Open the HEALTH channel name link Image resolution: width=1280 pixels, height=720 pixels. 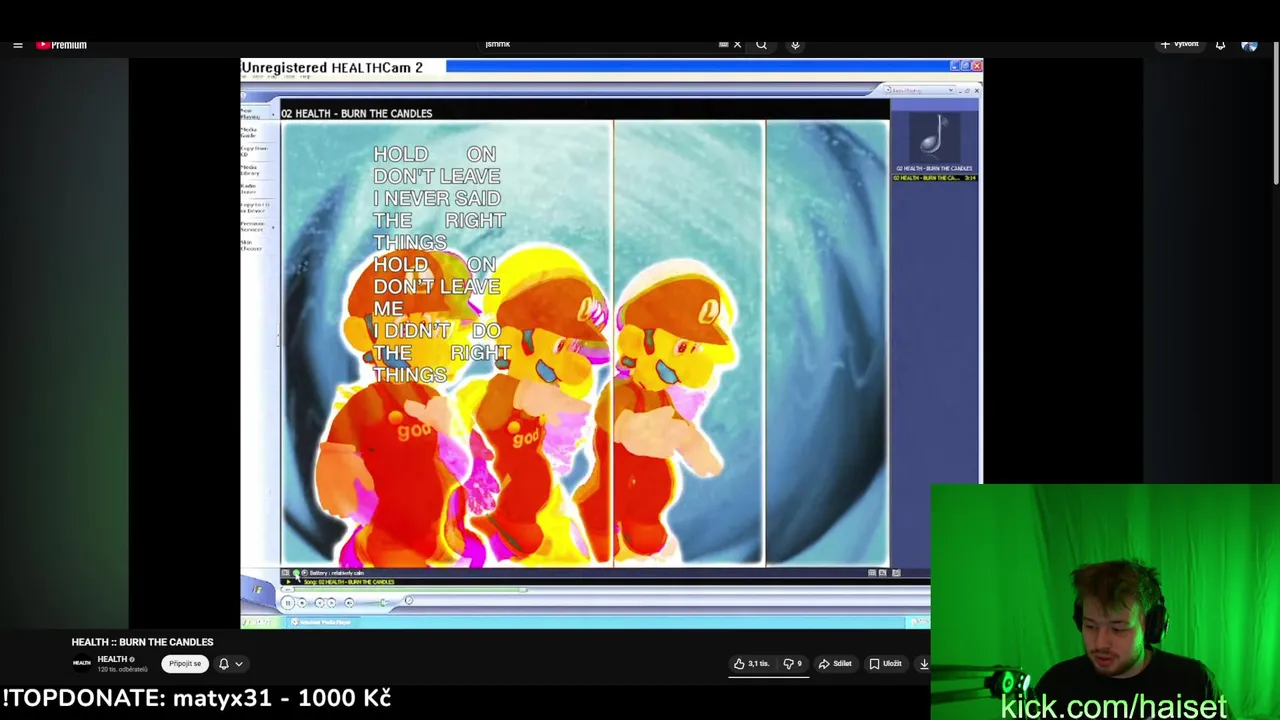(x=112, y=659)
